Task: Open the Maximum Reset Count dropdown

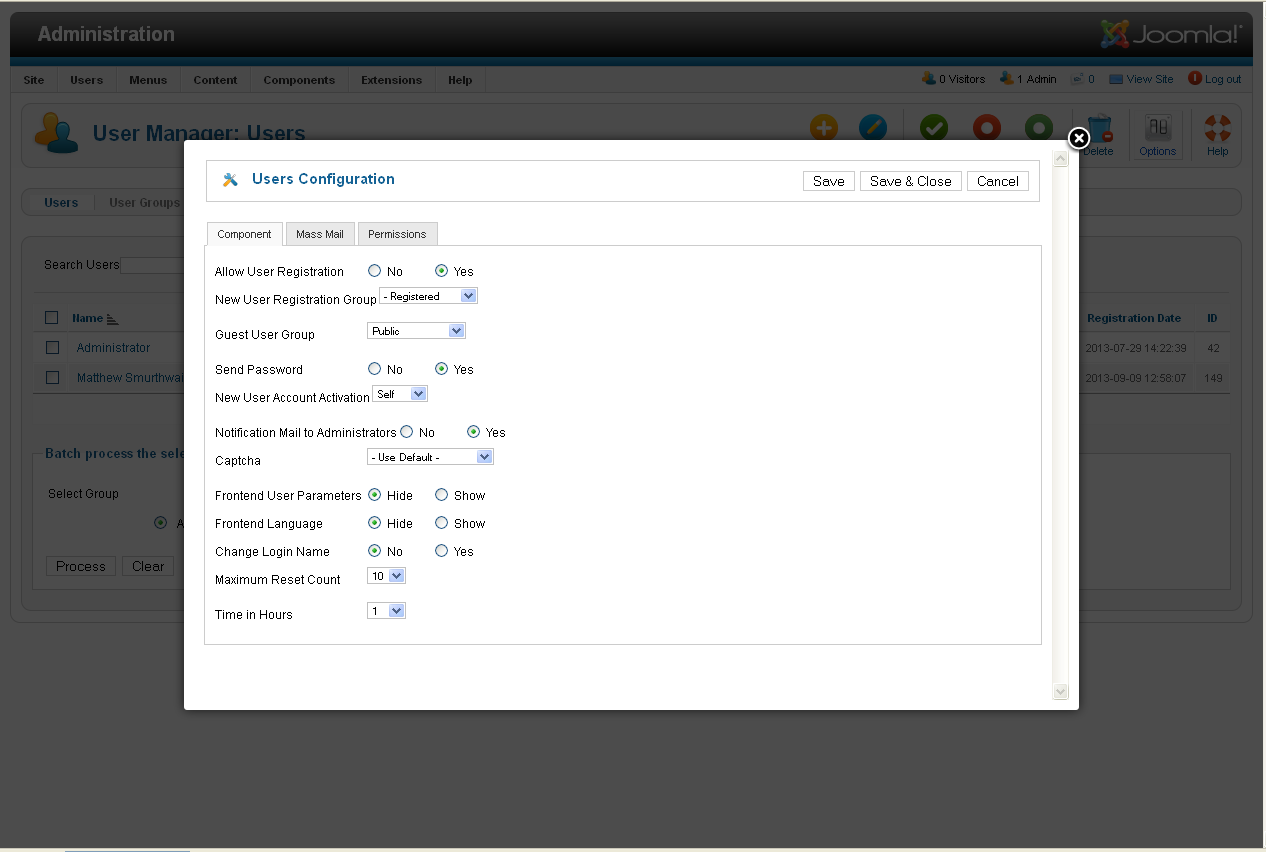Action: pos(386,576)
